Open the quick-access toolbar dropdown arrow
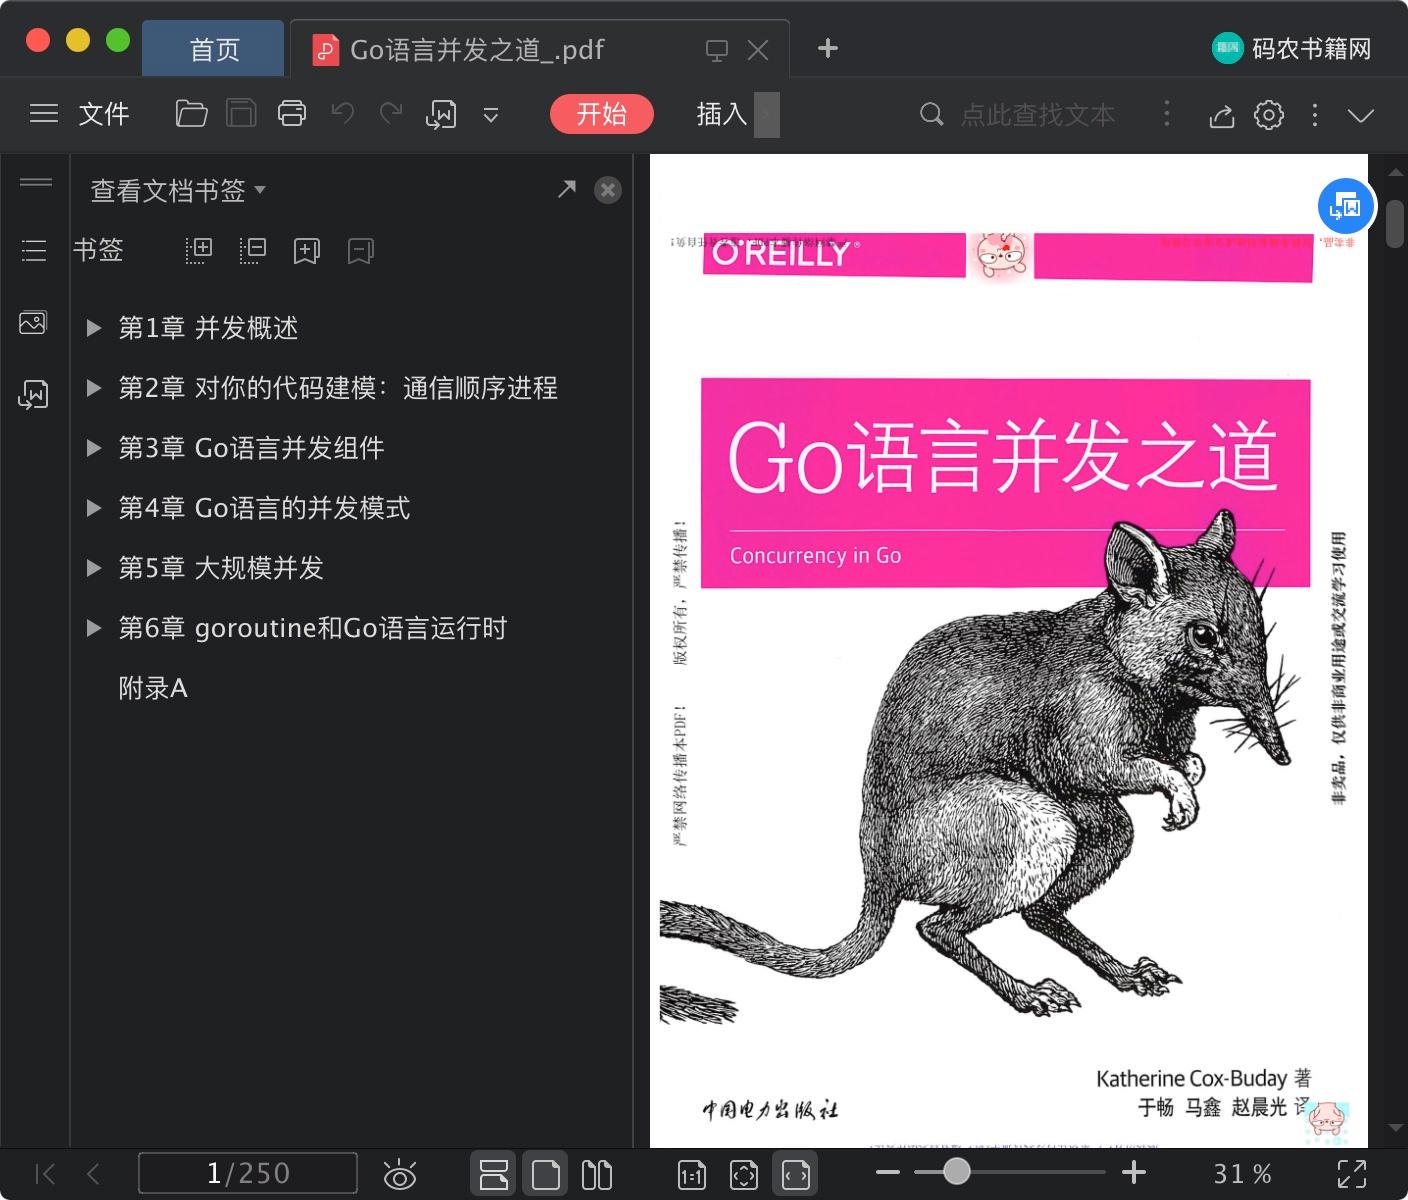This screenshot has height=1200, width=1408. pyautogui.click(x=491, y=115)
